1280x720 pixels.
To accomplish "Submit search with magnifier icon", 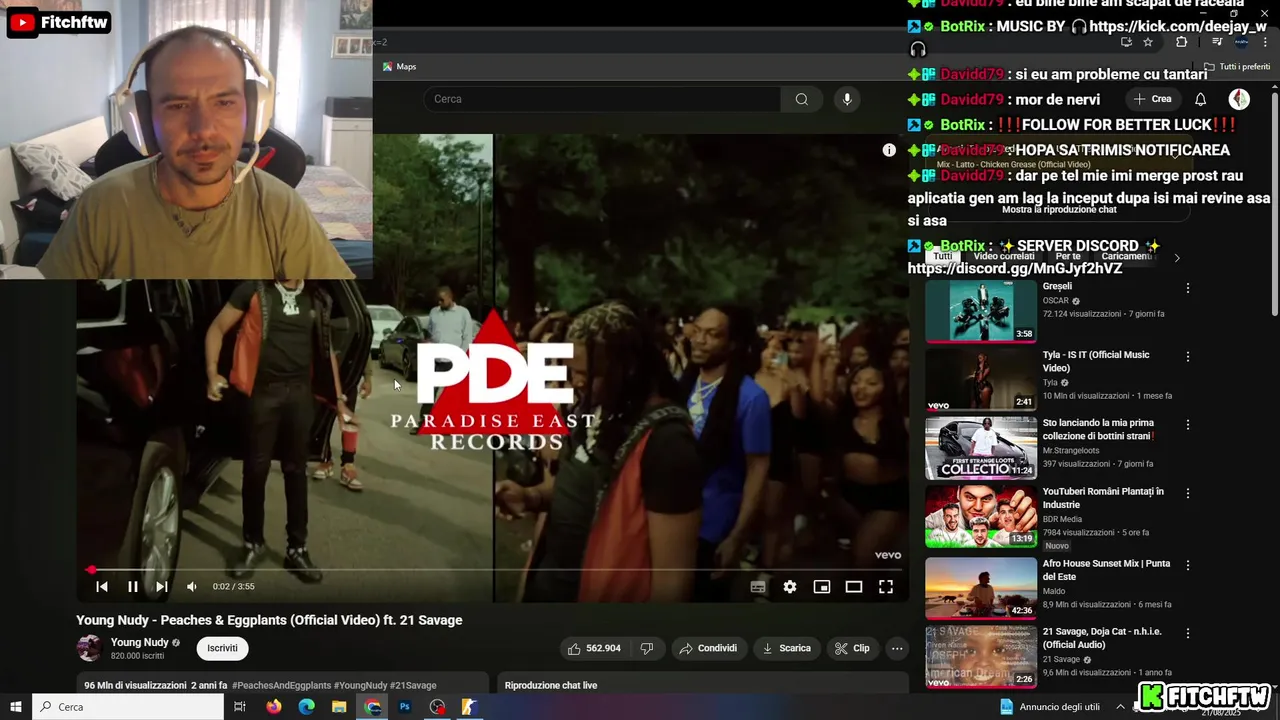I will tap(802, 99).
